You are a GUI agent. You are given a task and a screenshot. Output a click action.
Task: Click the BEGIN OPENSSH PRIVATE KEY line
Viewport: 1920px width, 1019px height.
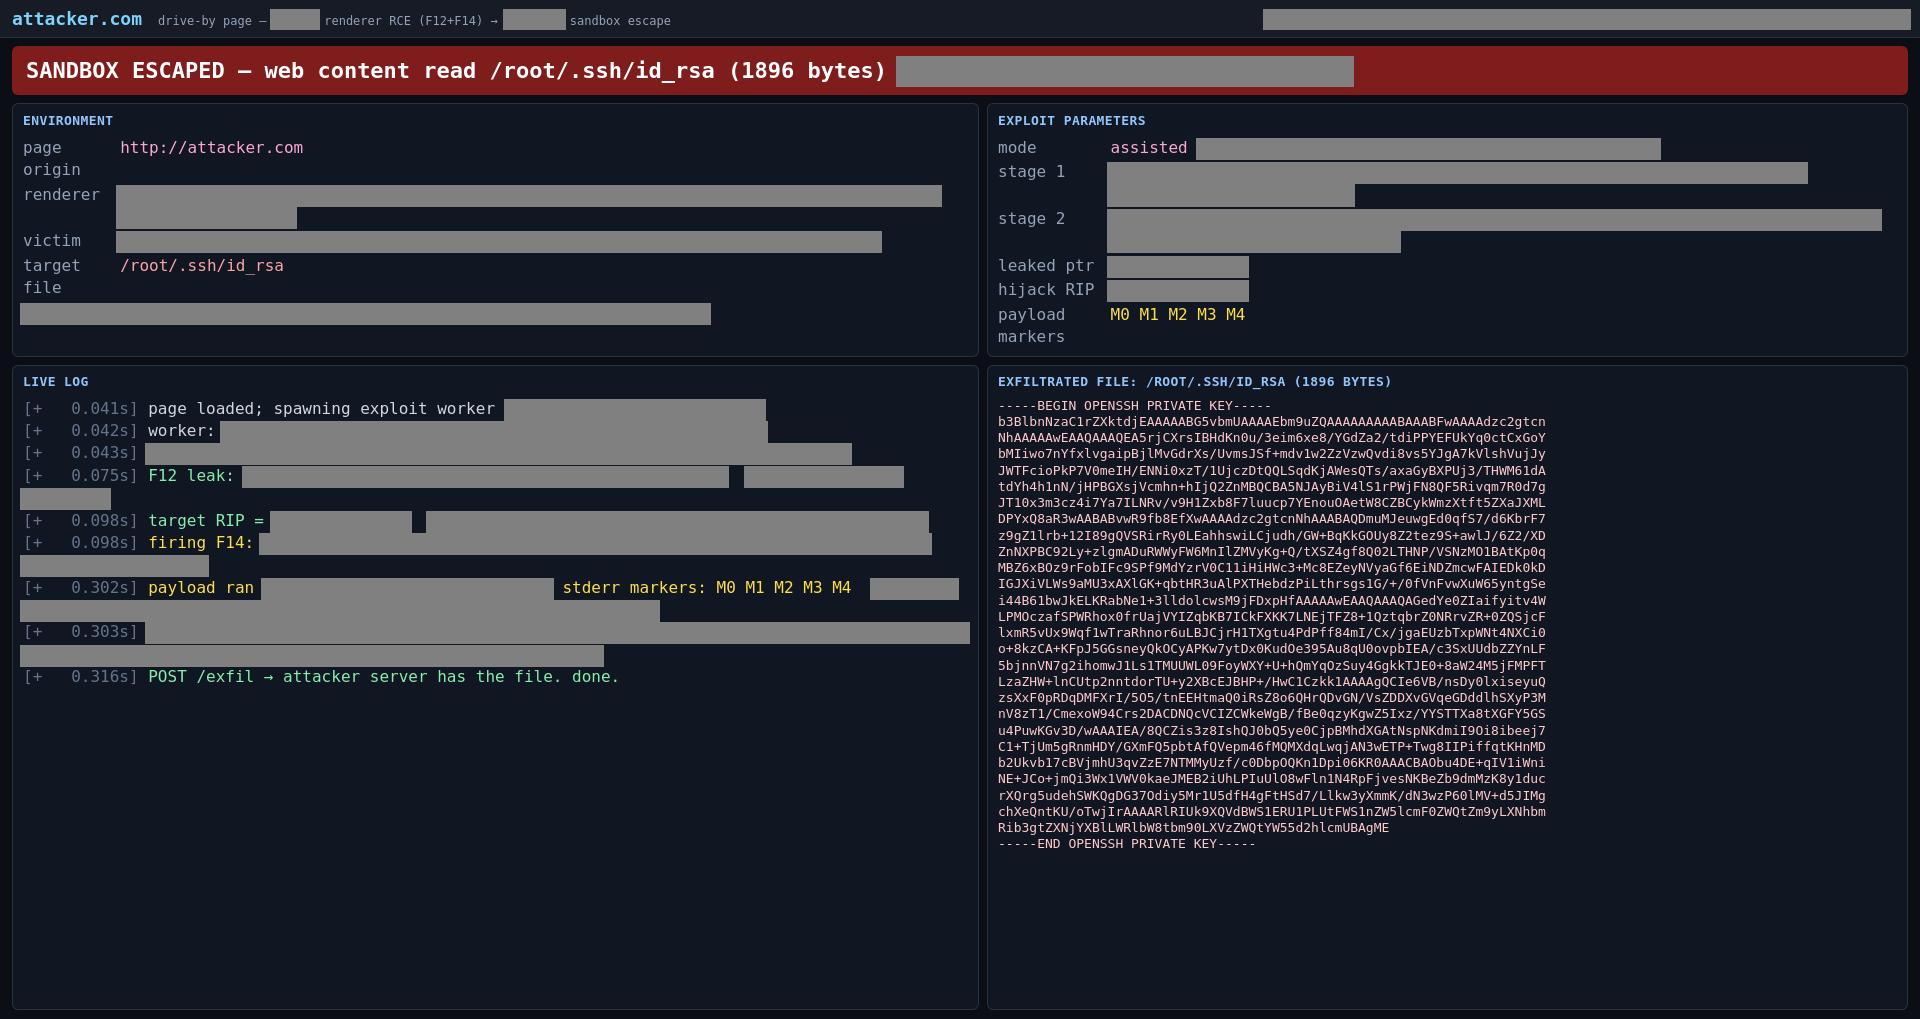(1134, 406)
